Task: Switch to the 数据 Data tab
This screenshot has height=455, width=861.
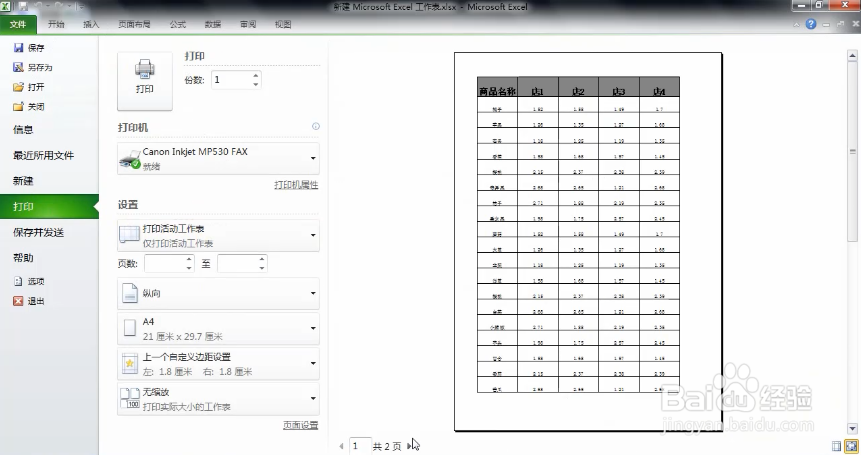Action: click(x=213, y=24)
